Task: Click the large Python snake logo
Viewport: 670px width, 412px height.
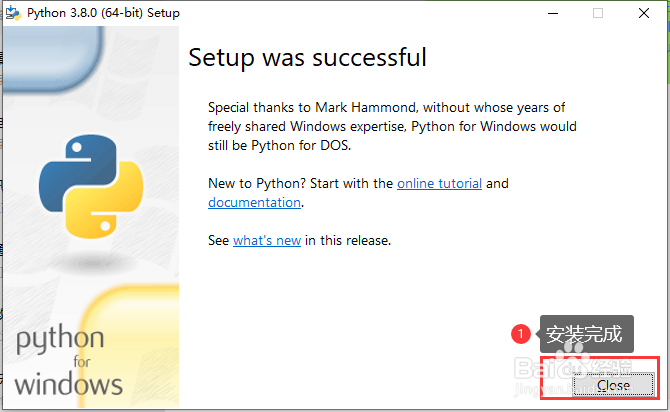Action: (x=91, y=186)
